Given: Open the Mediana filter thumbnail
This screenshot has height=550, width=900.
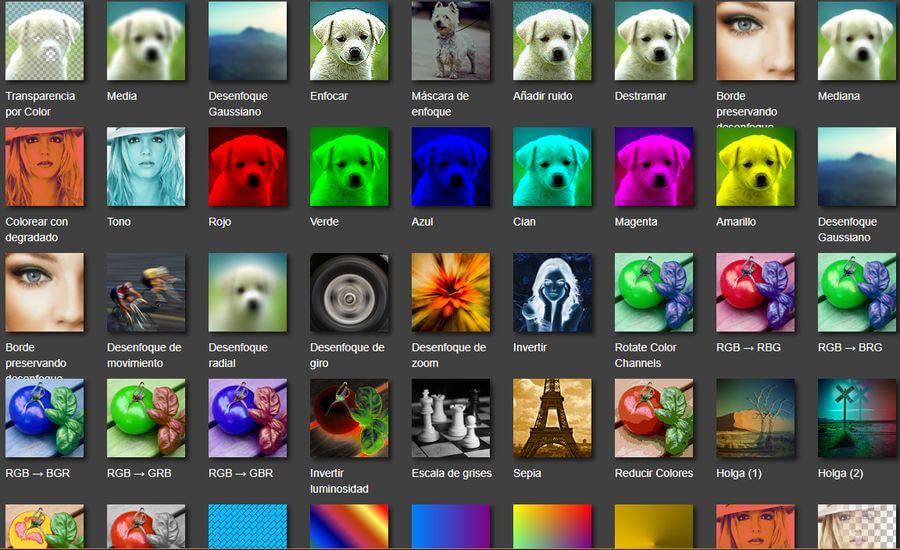Looking at the screenshot, I should point(857,41).
